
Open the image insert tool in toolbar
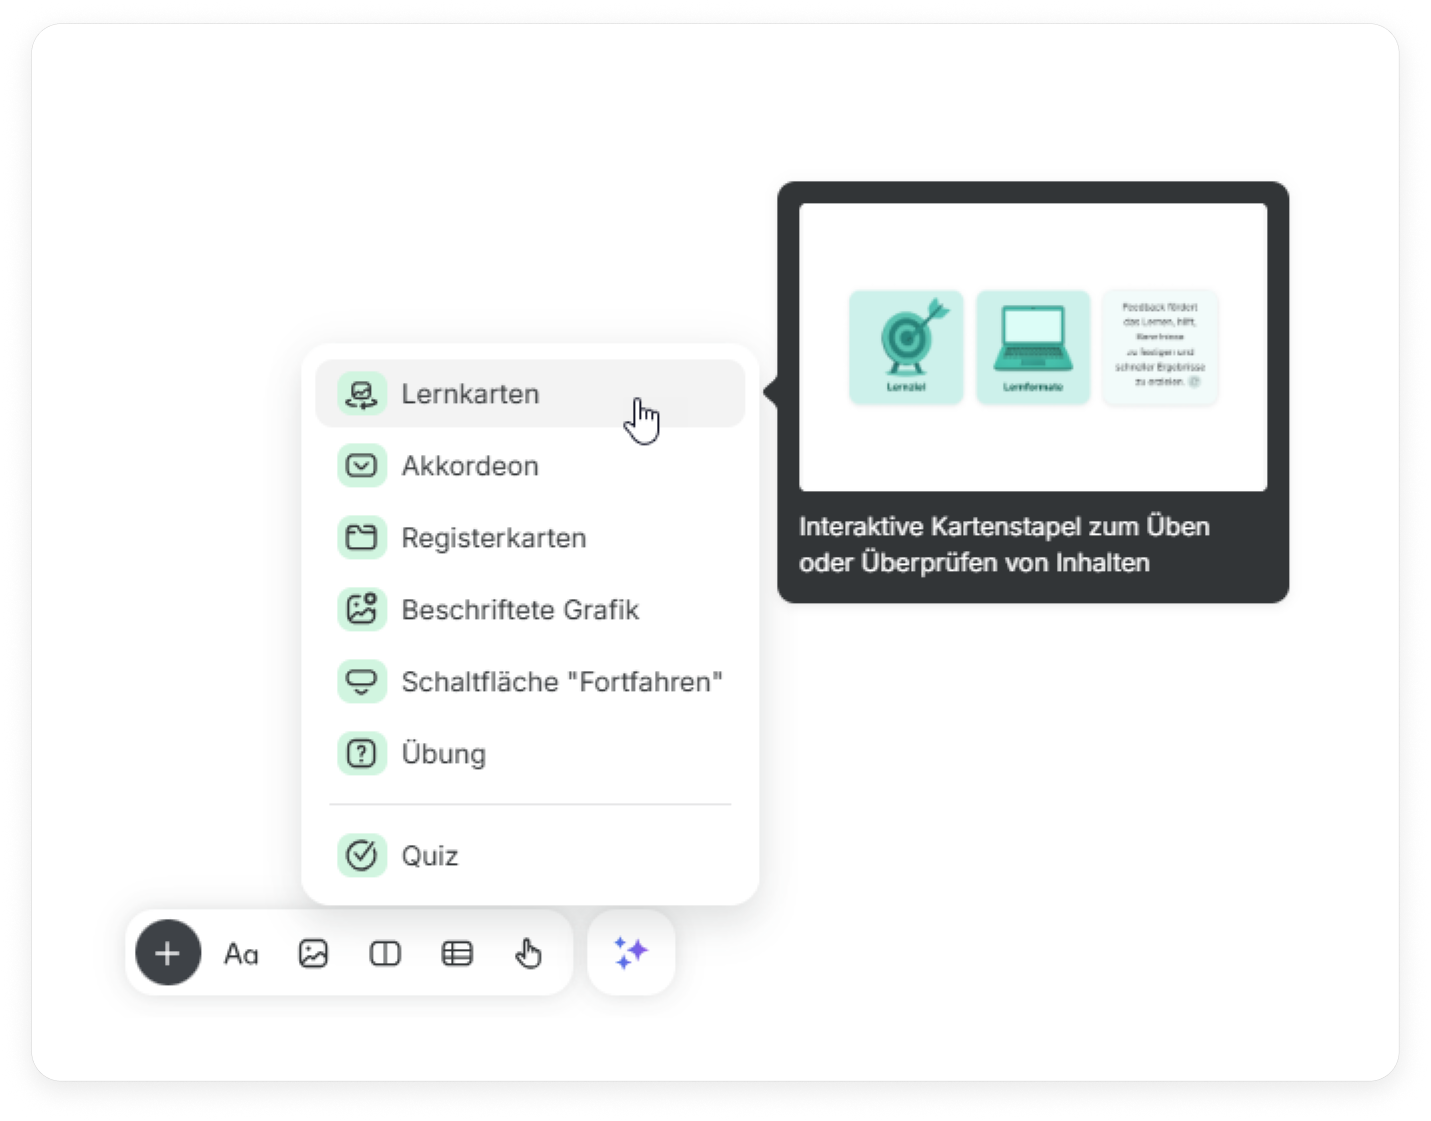coord(313,954)
